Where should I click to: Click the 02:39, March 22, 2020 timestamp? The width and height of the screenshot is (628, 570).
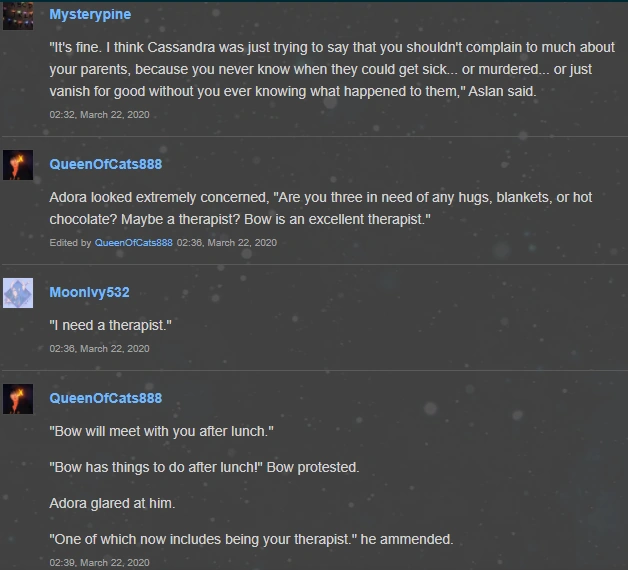(x=99, y=562)
